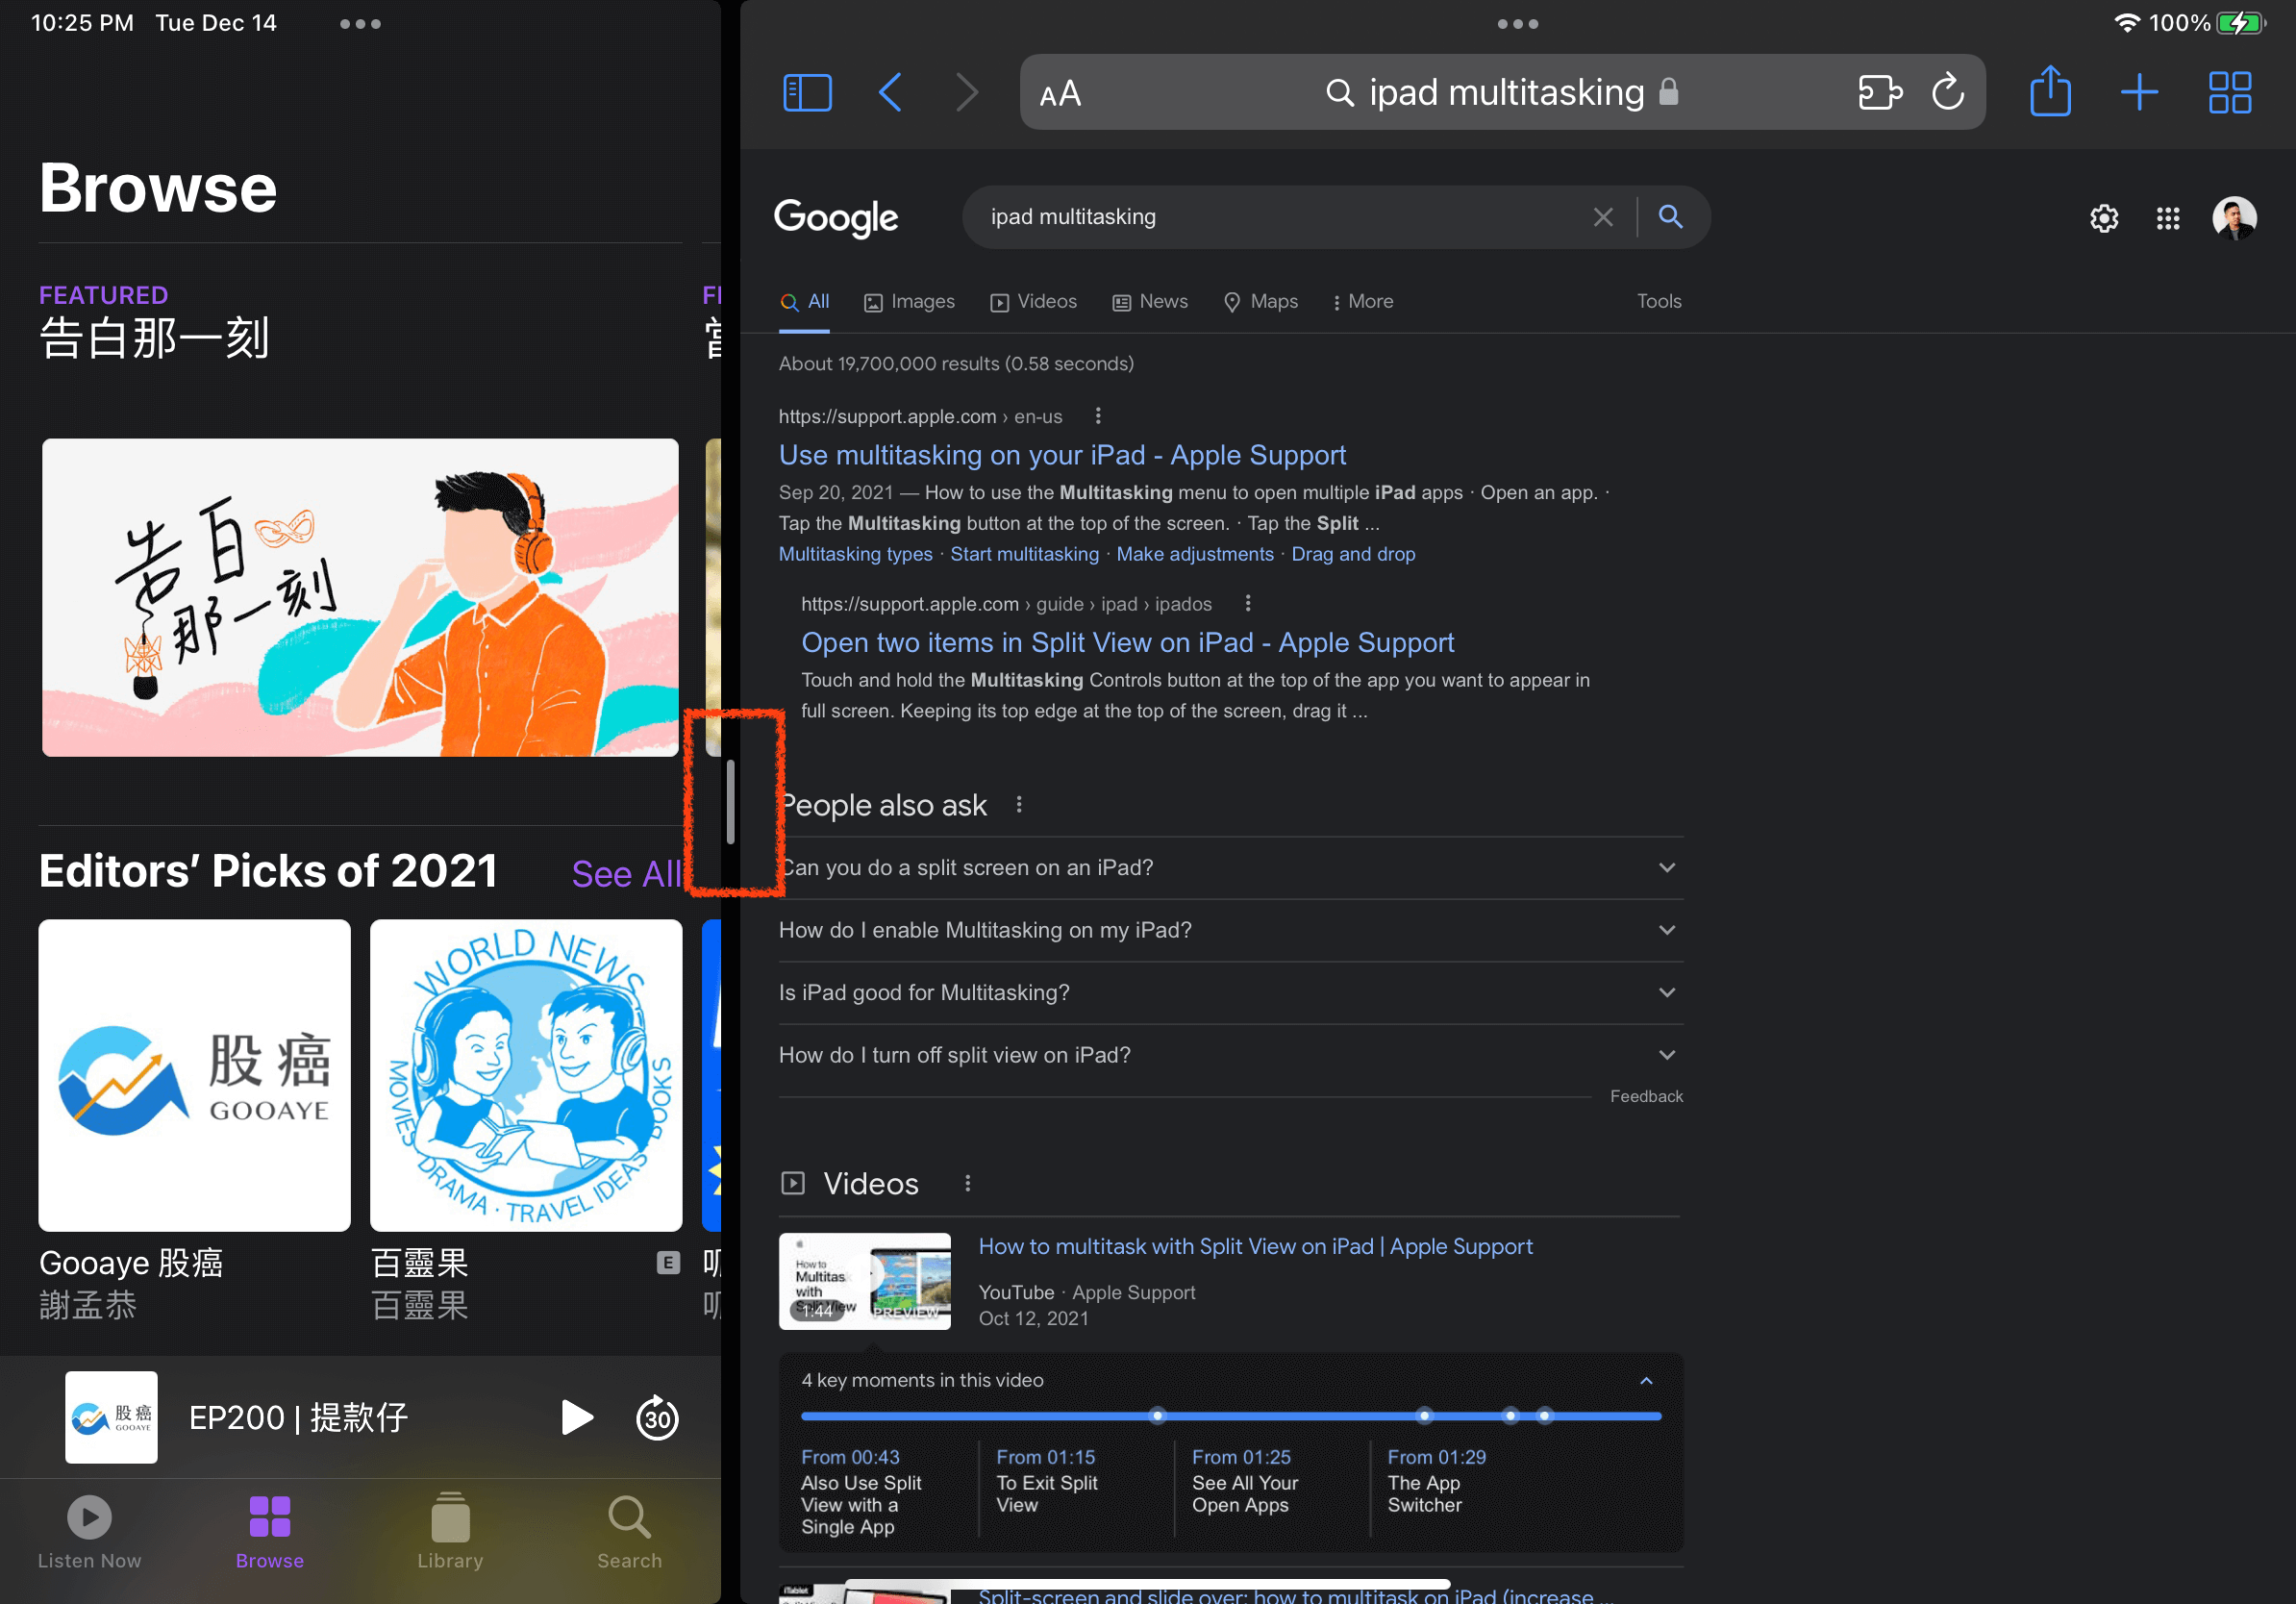Skip forward 30 seconds in mini player
2296x1604 pixels.
(657, 1417)
